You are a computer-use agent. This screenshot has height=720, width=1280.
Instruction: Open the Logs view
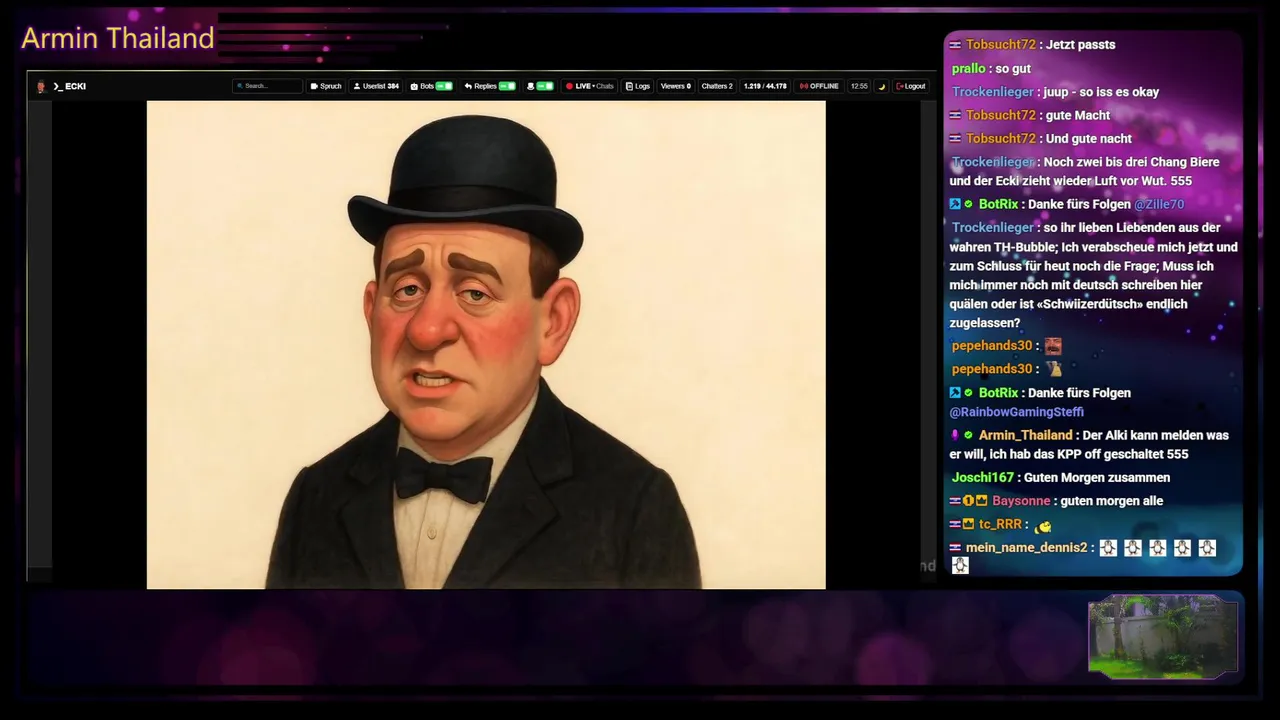click(x=638, y=86)
